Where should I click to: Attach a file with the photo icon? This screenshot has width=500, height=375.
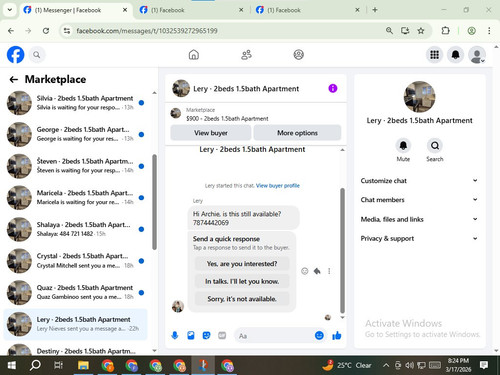point(191,335)
